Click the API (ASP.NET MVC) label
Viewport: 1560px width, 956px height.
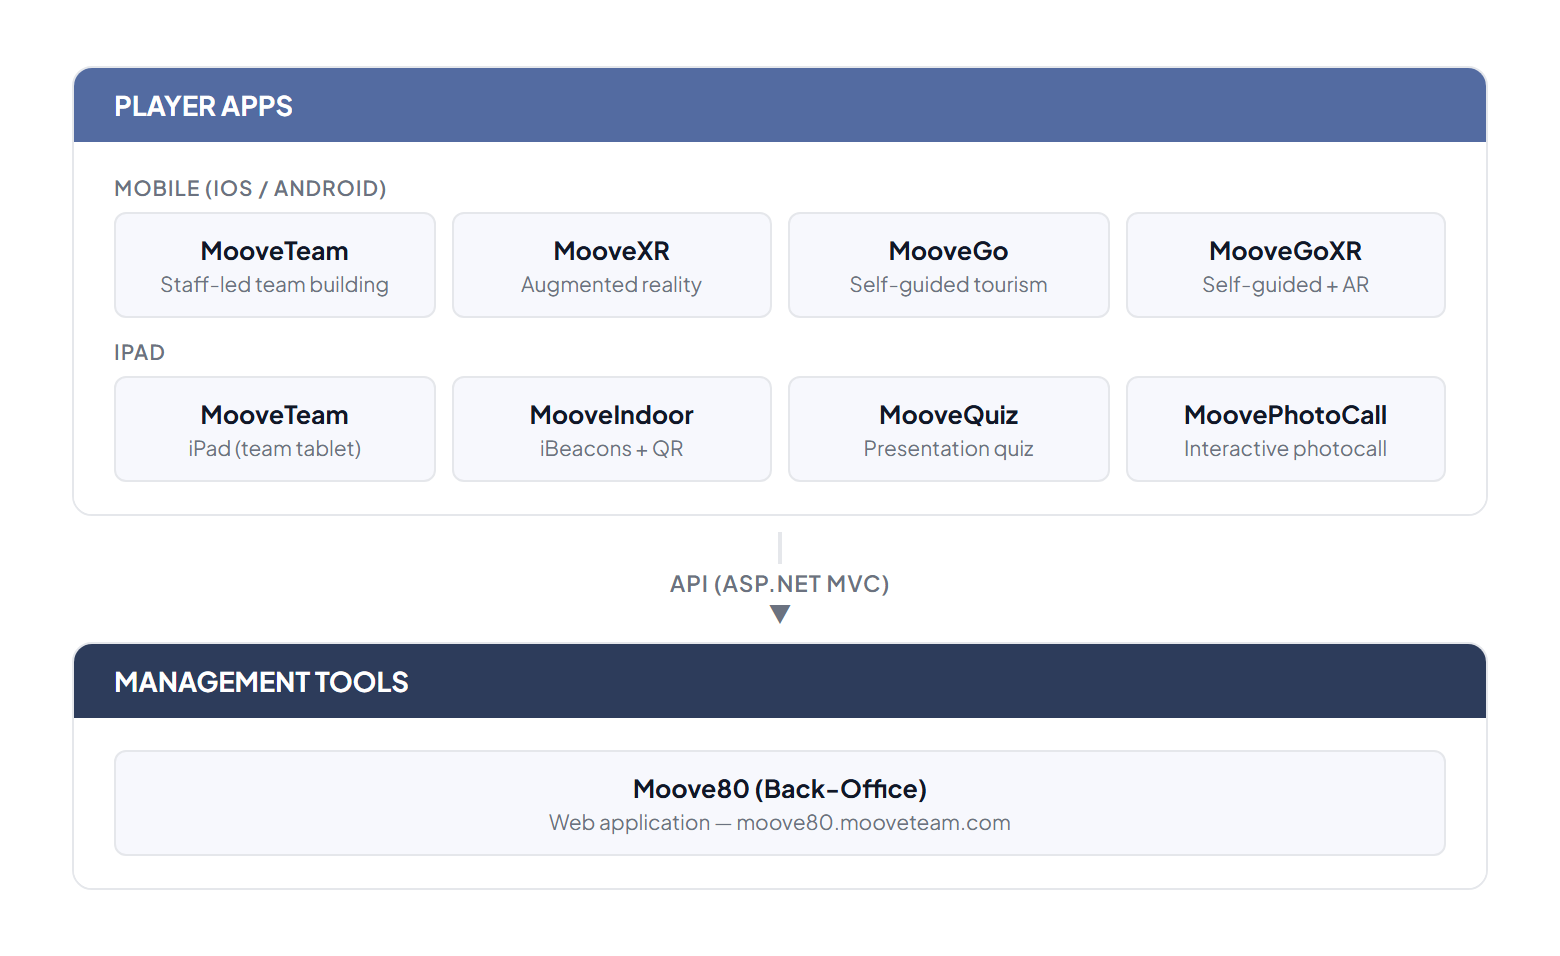[x=779, y=583]
